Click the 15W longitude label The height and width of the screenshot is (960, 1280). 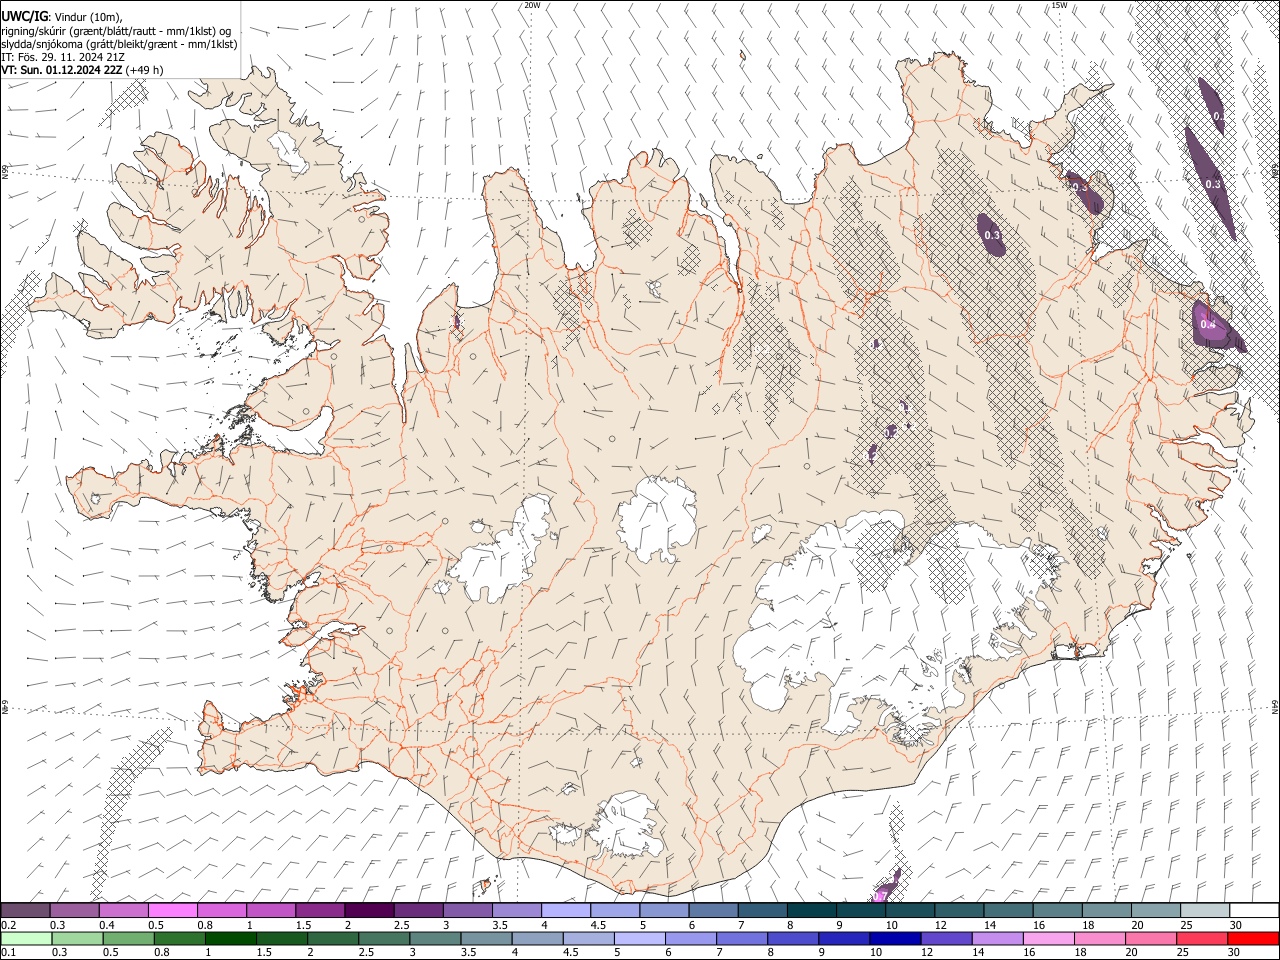click(x=1059, y=5)
